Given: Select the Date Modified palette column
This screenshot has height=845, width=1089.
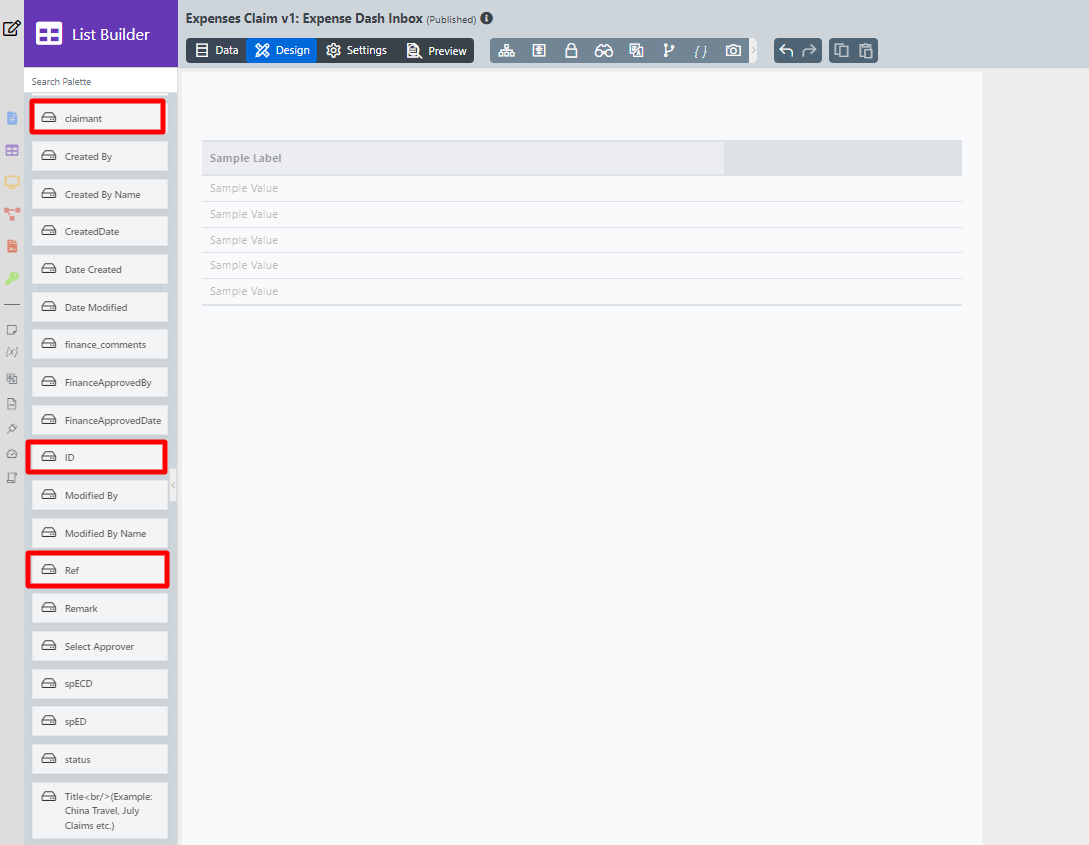Looking at the screenshot, I should pyautogui.click(x=100, y=307).
